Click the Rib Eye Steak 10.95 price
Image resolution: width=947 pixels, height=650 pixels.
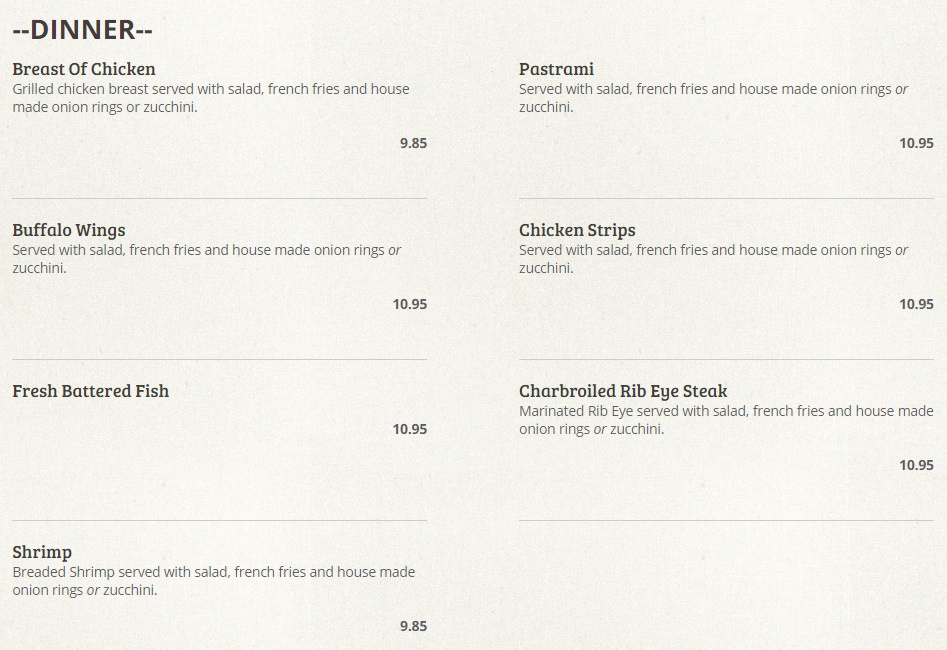tap(916, 465)
